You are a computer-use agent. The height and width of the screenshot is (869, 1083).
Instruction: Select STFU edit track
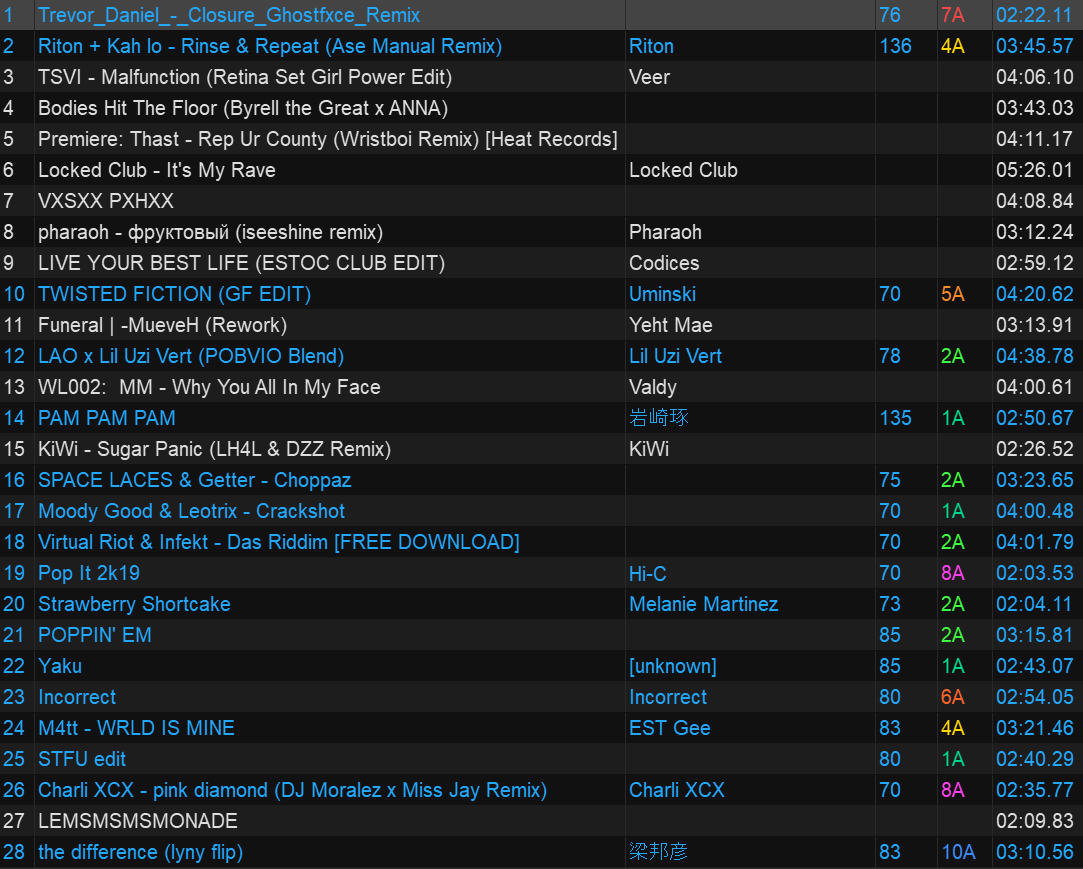point(82,759)
